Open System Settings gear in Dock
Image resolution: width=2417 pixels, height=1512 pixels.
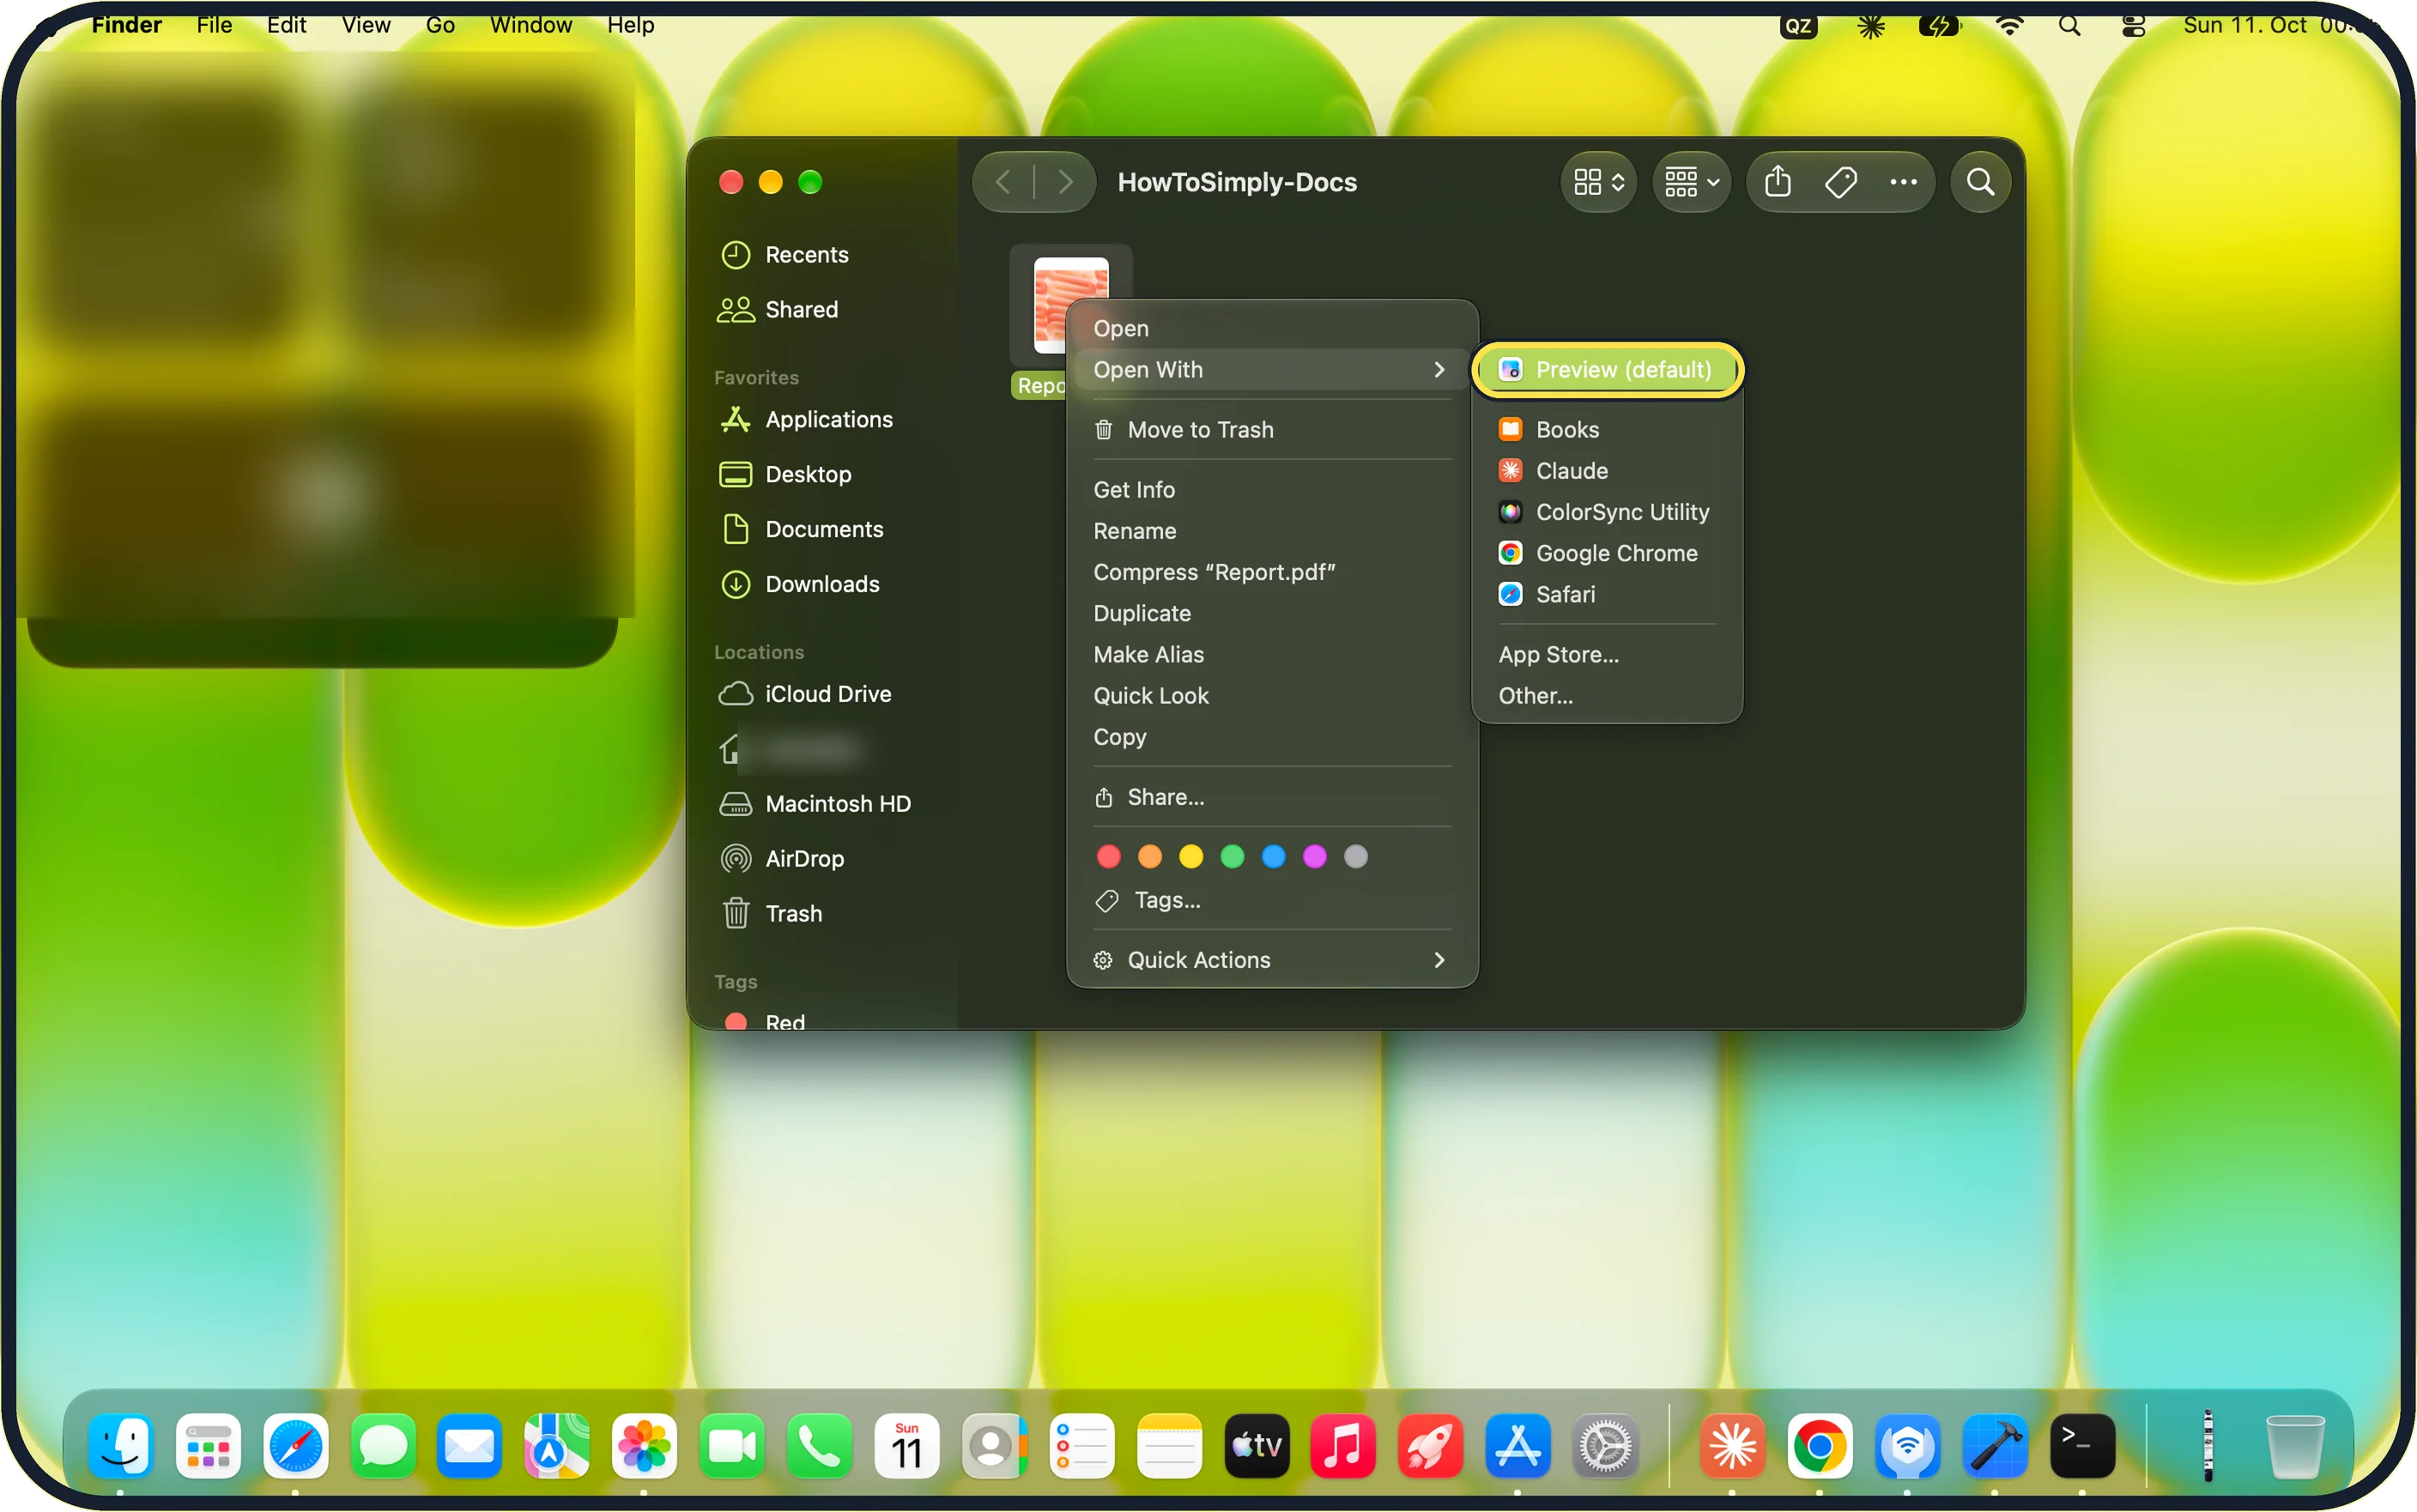pyautogui.click(x=1605, y=1446)
